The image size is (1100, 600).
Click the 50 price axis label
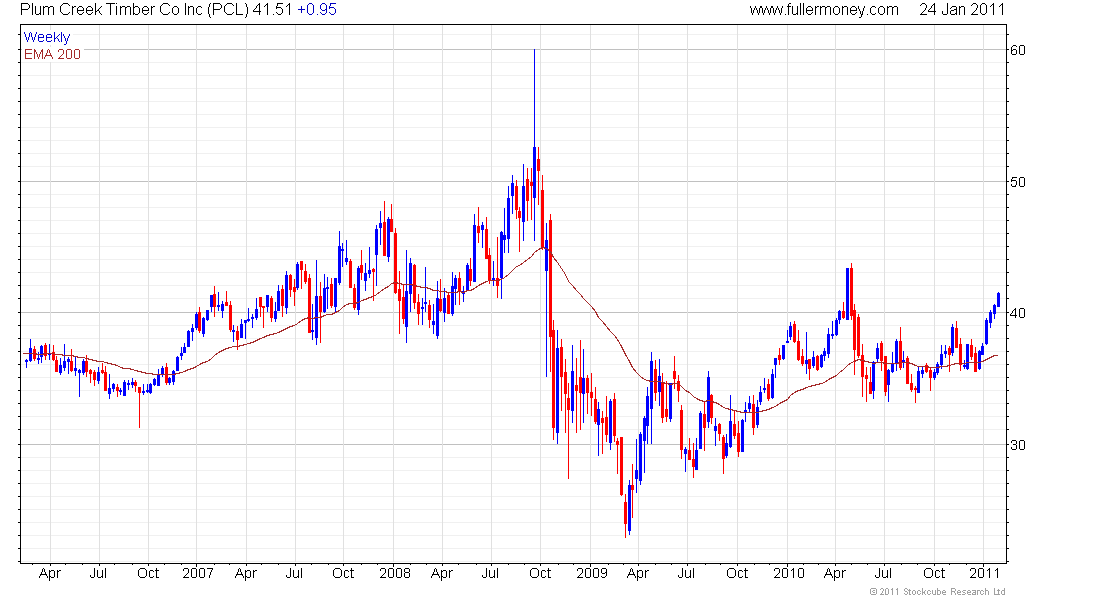(x=1017, y=182)
